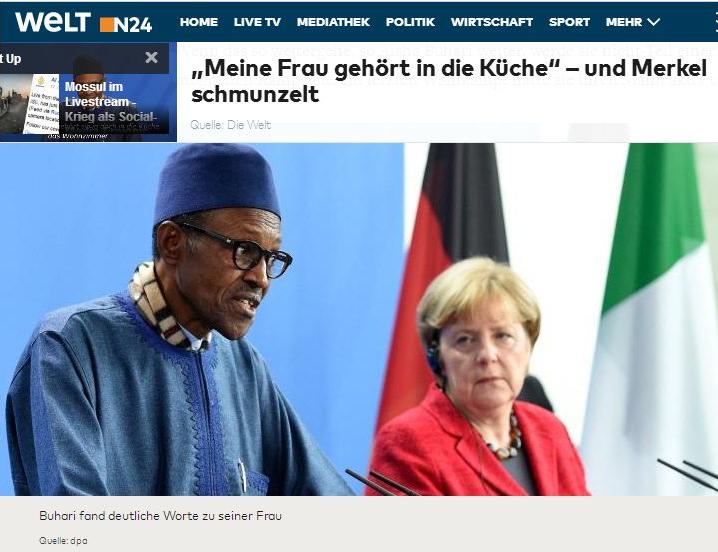Open the HOME menu item

tap(199, 22)
